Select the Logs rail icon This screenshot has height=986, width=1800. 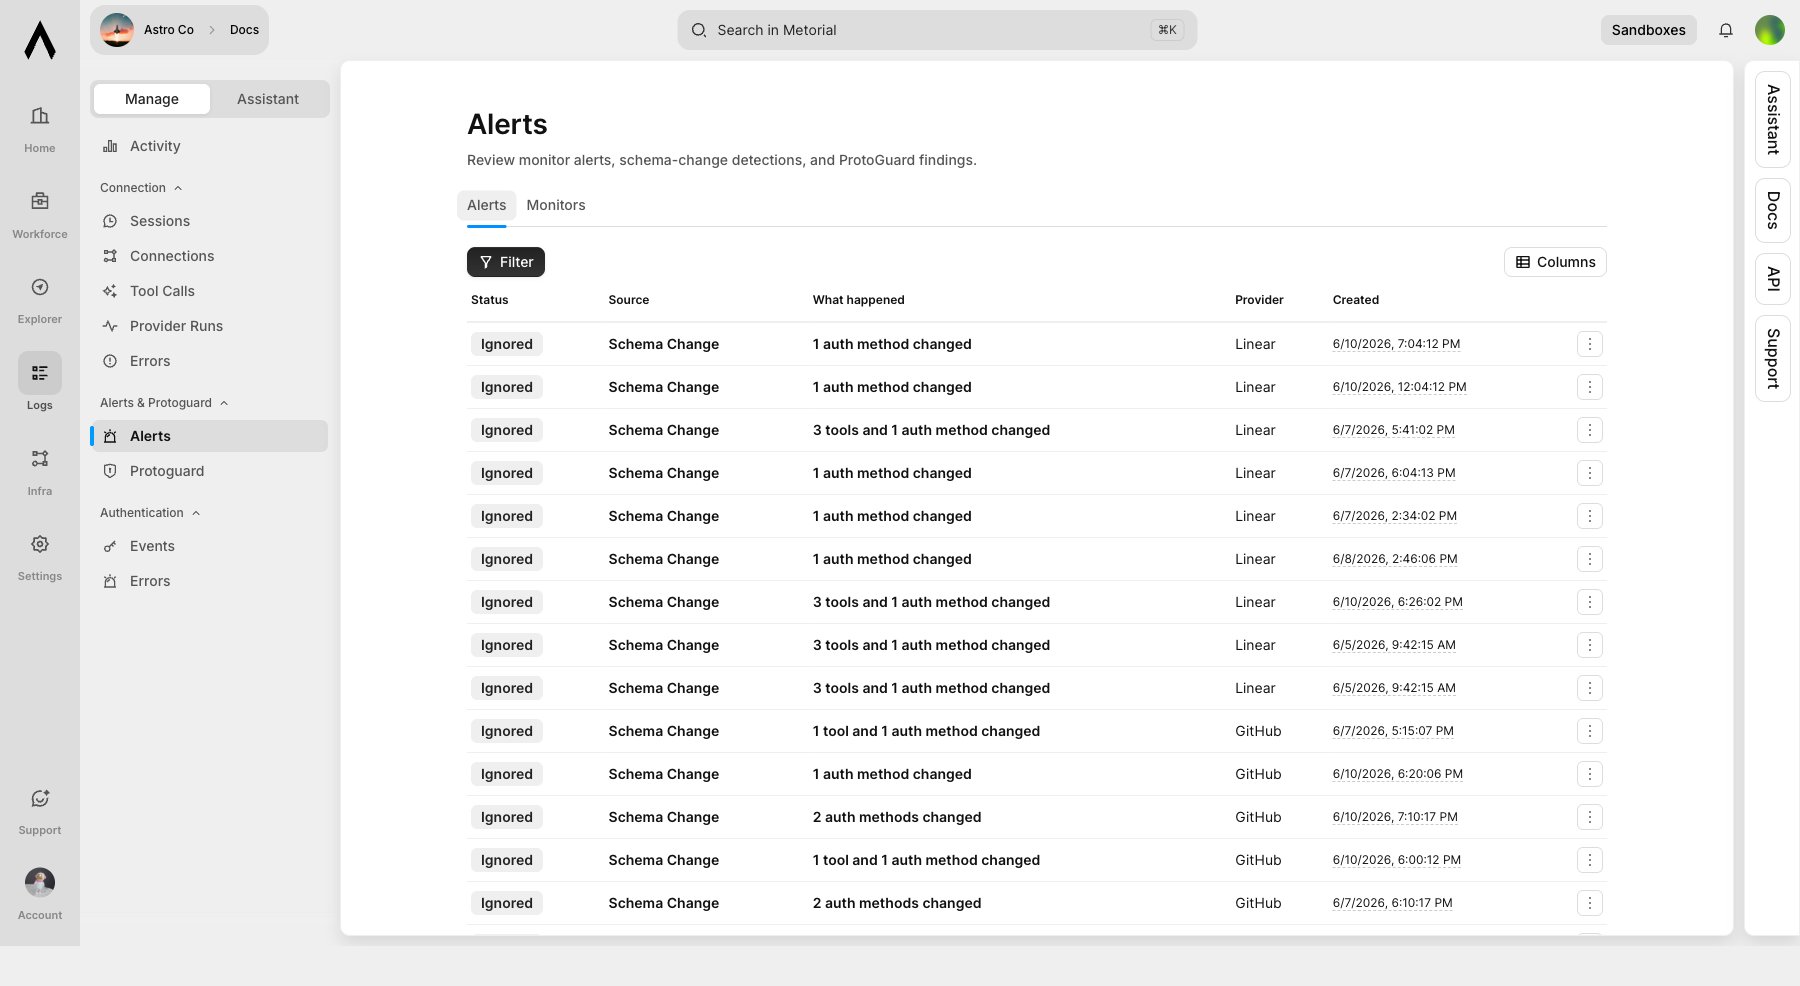pyautogui.click(x=40, y=373)
